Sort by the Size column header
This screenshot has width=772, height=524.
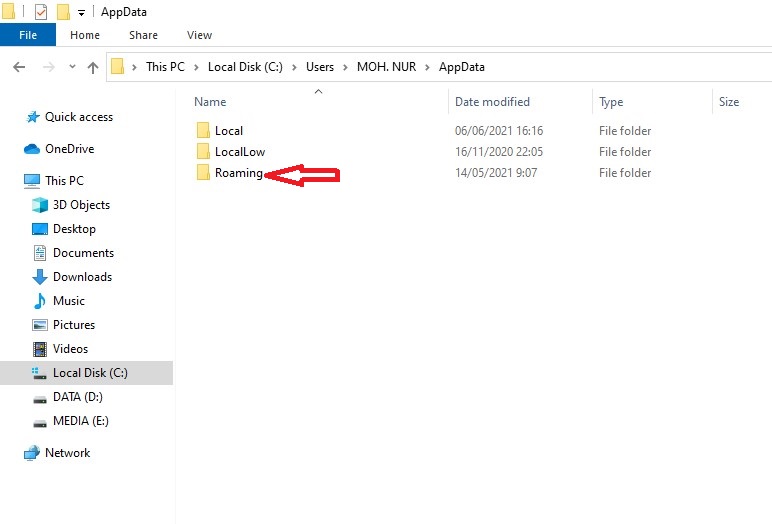(x=729, y=101)
